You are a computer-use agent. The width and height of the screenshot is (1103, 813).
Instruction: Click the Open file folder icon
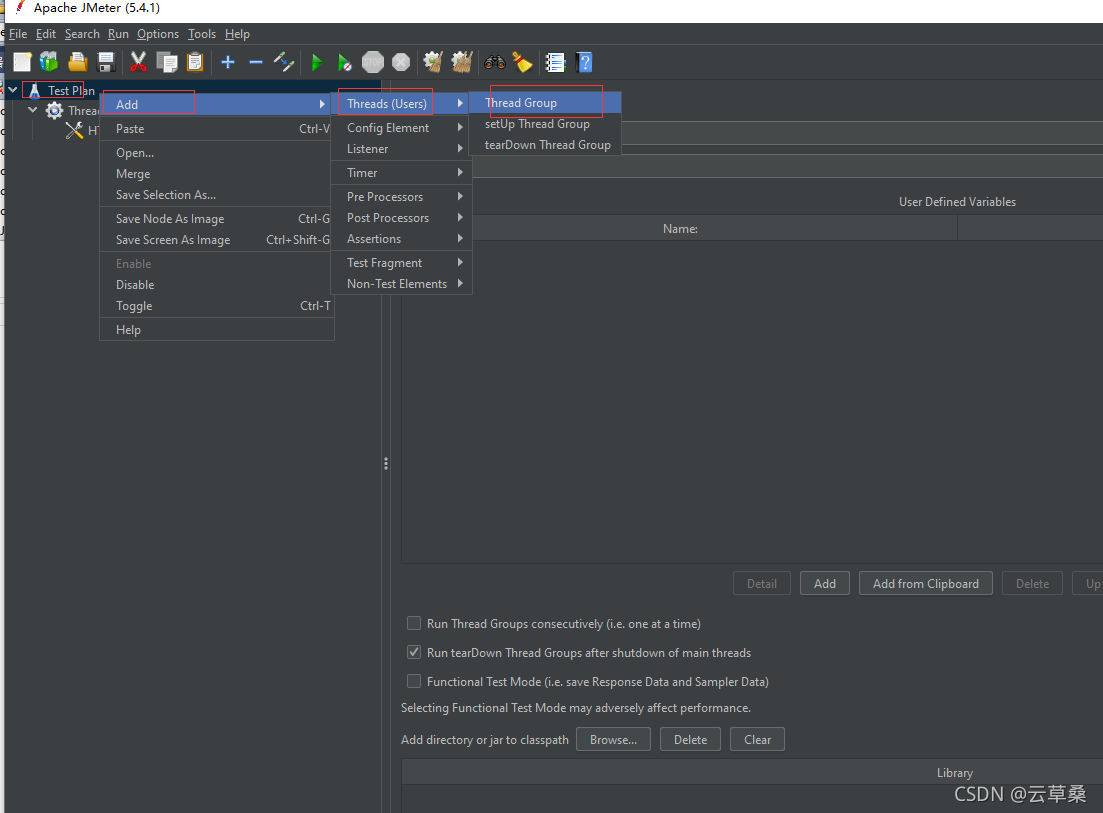[77, 62]
